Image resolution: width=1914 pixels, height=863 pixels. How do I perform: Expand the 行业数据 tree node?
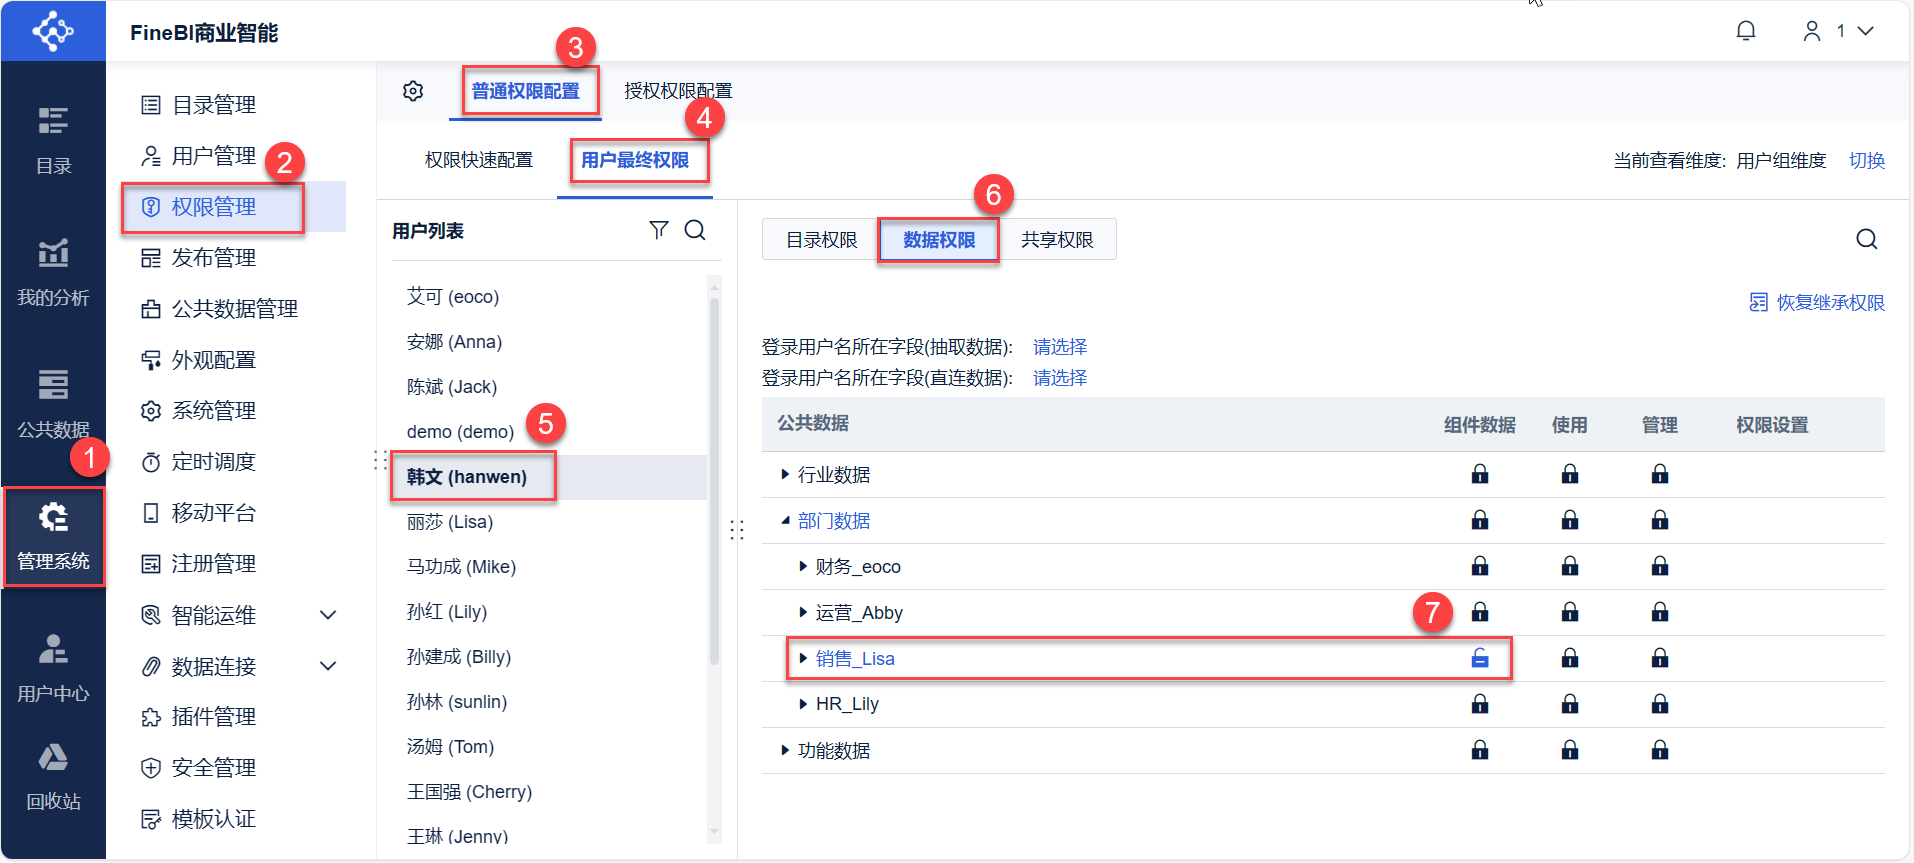(785, 474)
